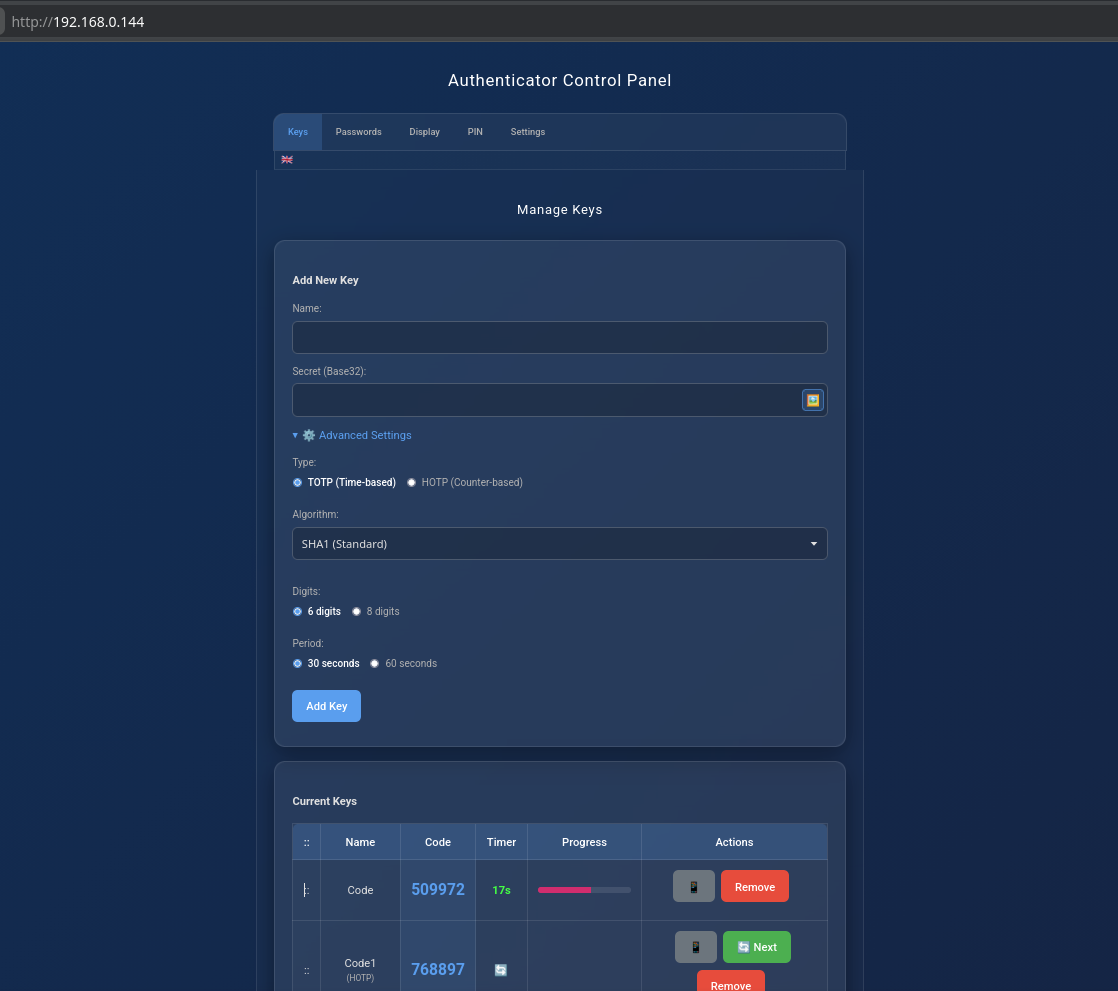Click the 17s timer value
This screenshot has width=1118, height=991.
(x=501, y=890)
